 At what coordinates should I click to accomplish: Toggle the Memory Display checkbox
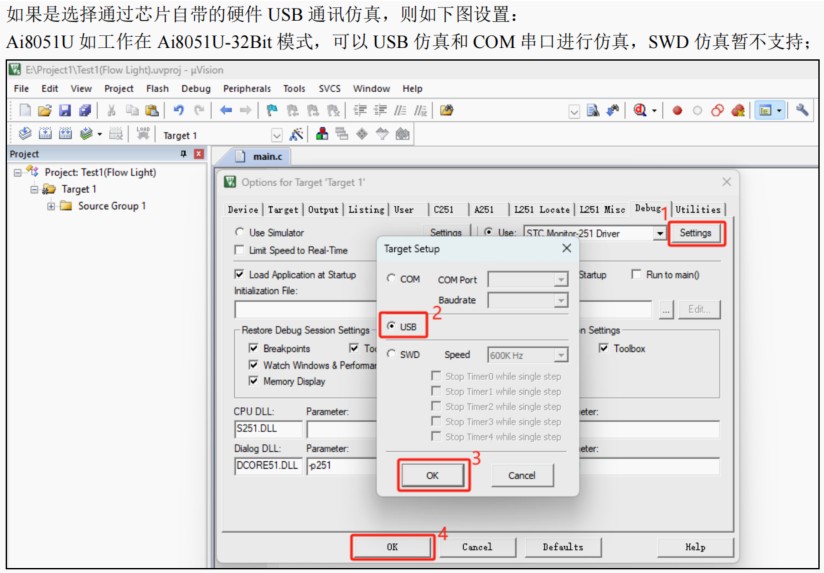tap(253, 381)
